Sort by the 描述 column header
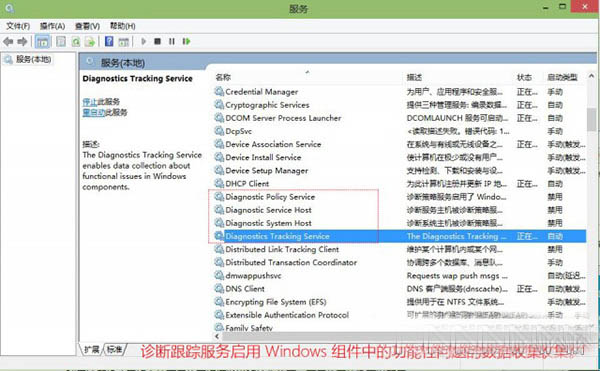Screen dimensions: 600x371 414,77
